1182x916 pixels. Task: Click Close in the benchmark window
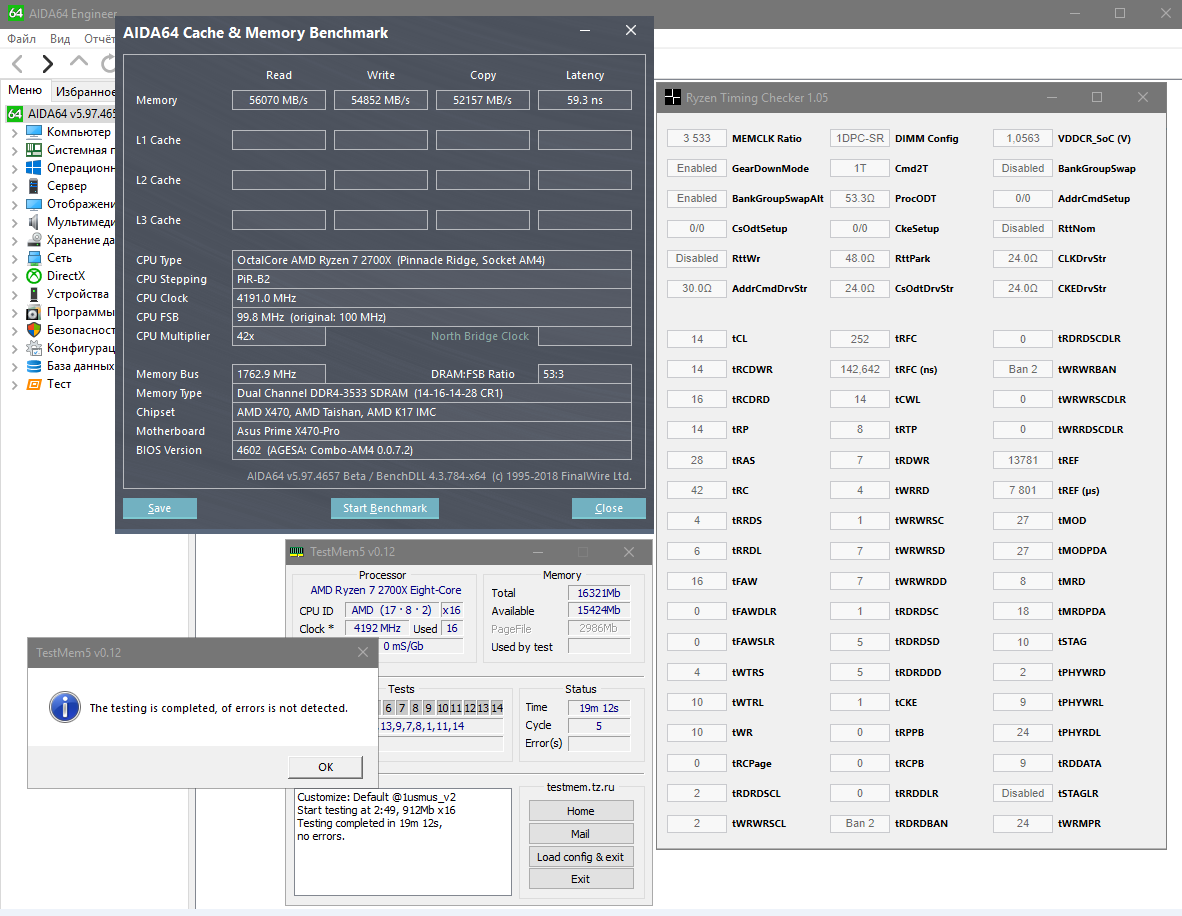point(608,508)
